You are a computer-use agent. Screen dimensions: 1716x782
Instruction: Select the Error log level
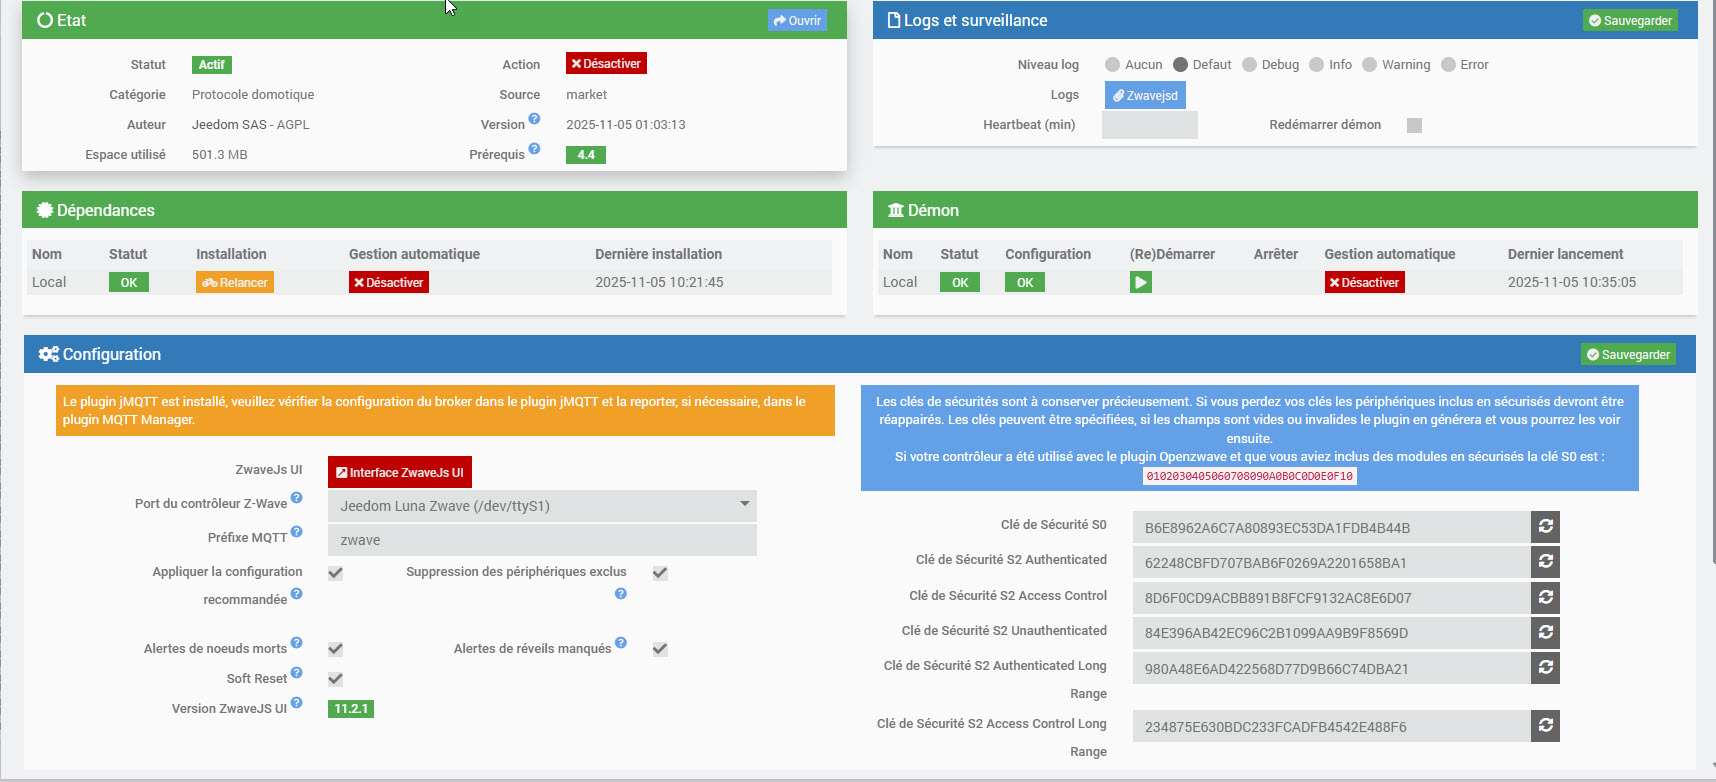pyautogui.click(x=1448, y=65)
